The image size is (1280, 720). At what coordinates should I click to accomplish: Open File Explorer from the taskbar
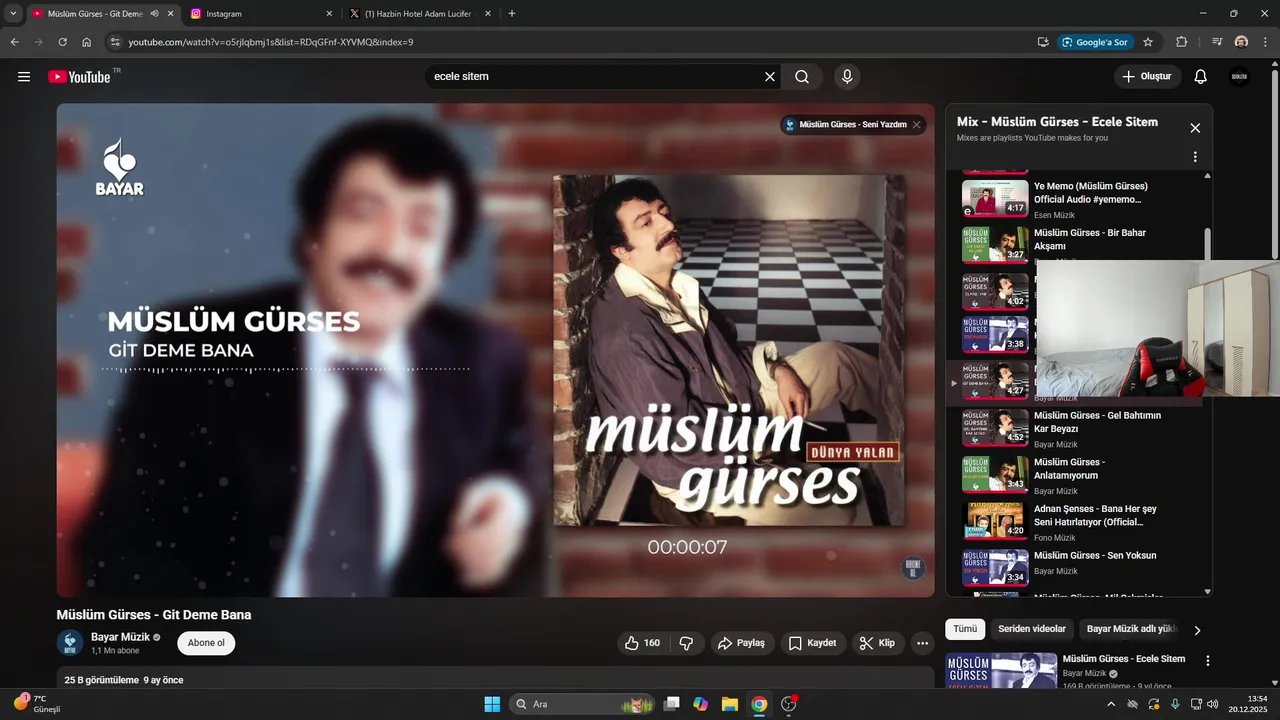click(730, 704)
